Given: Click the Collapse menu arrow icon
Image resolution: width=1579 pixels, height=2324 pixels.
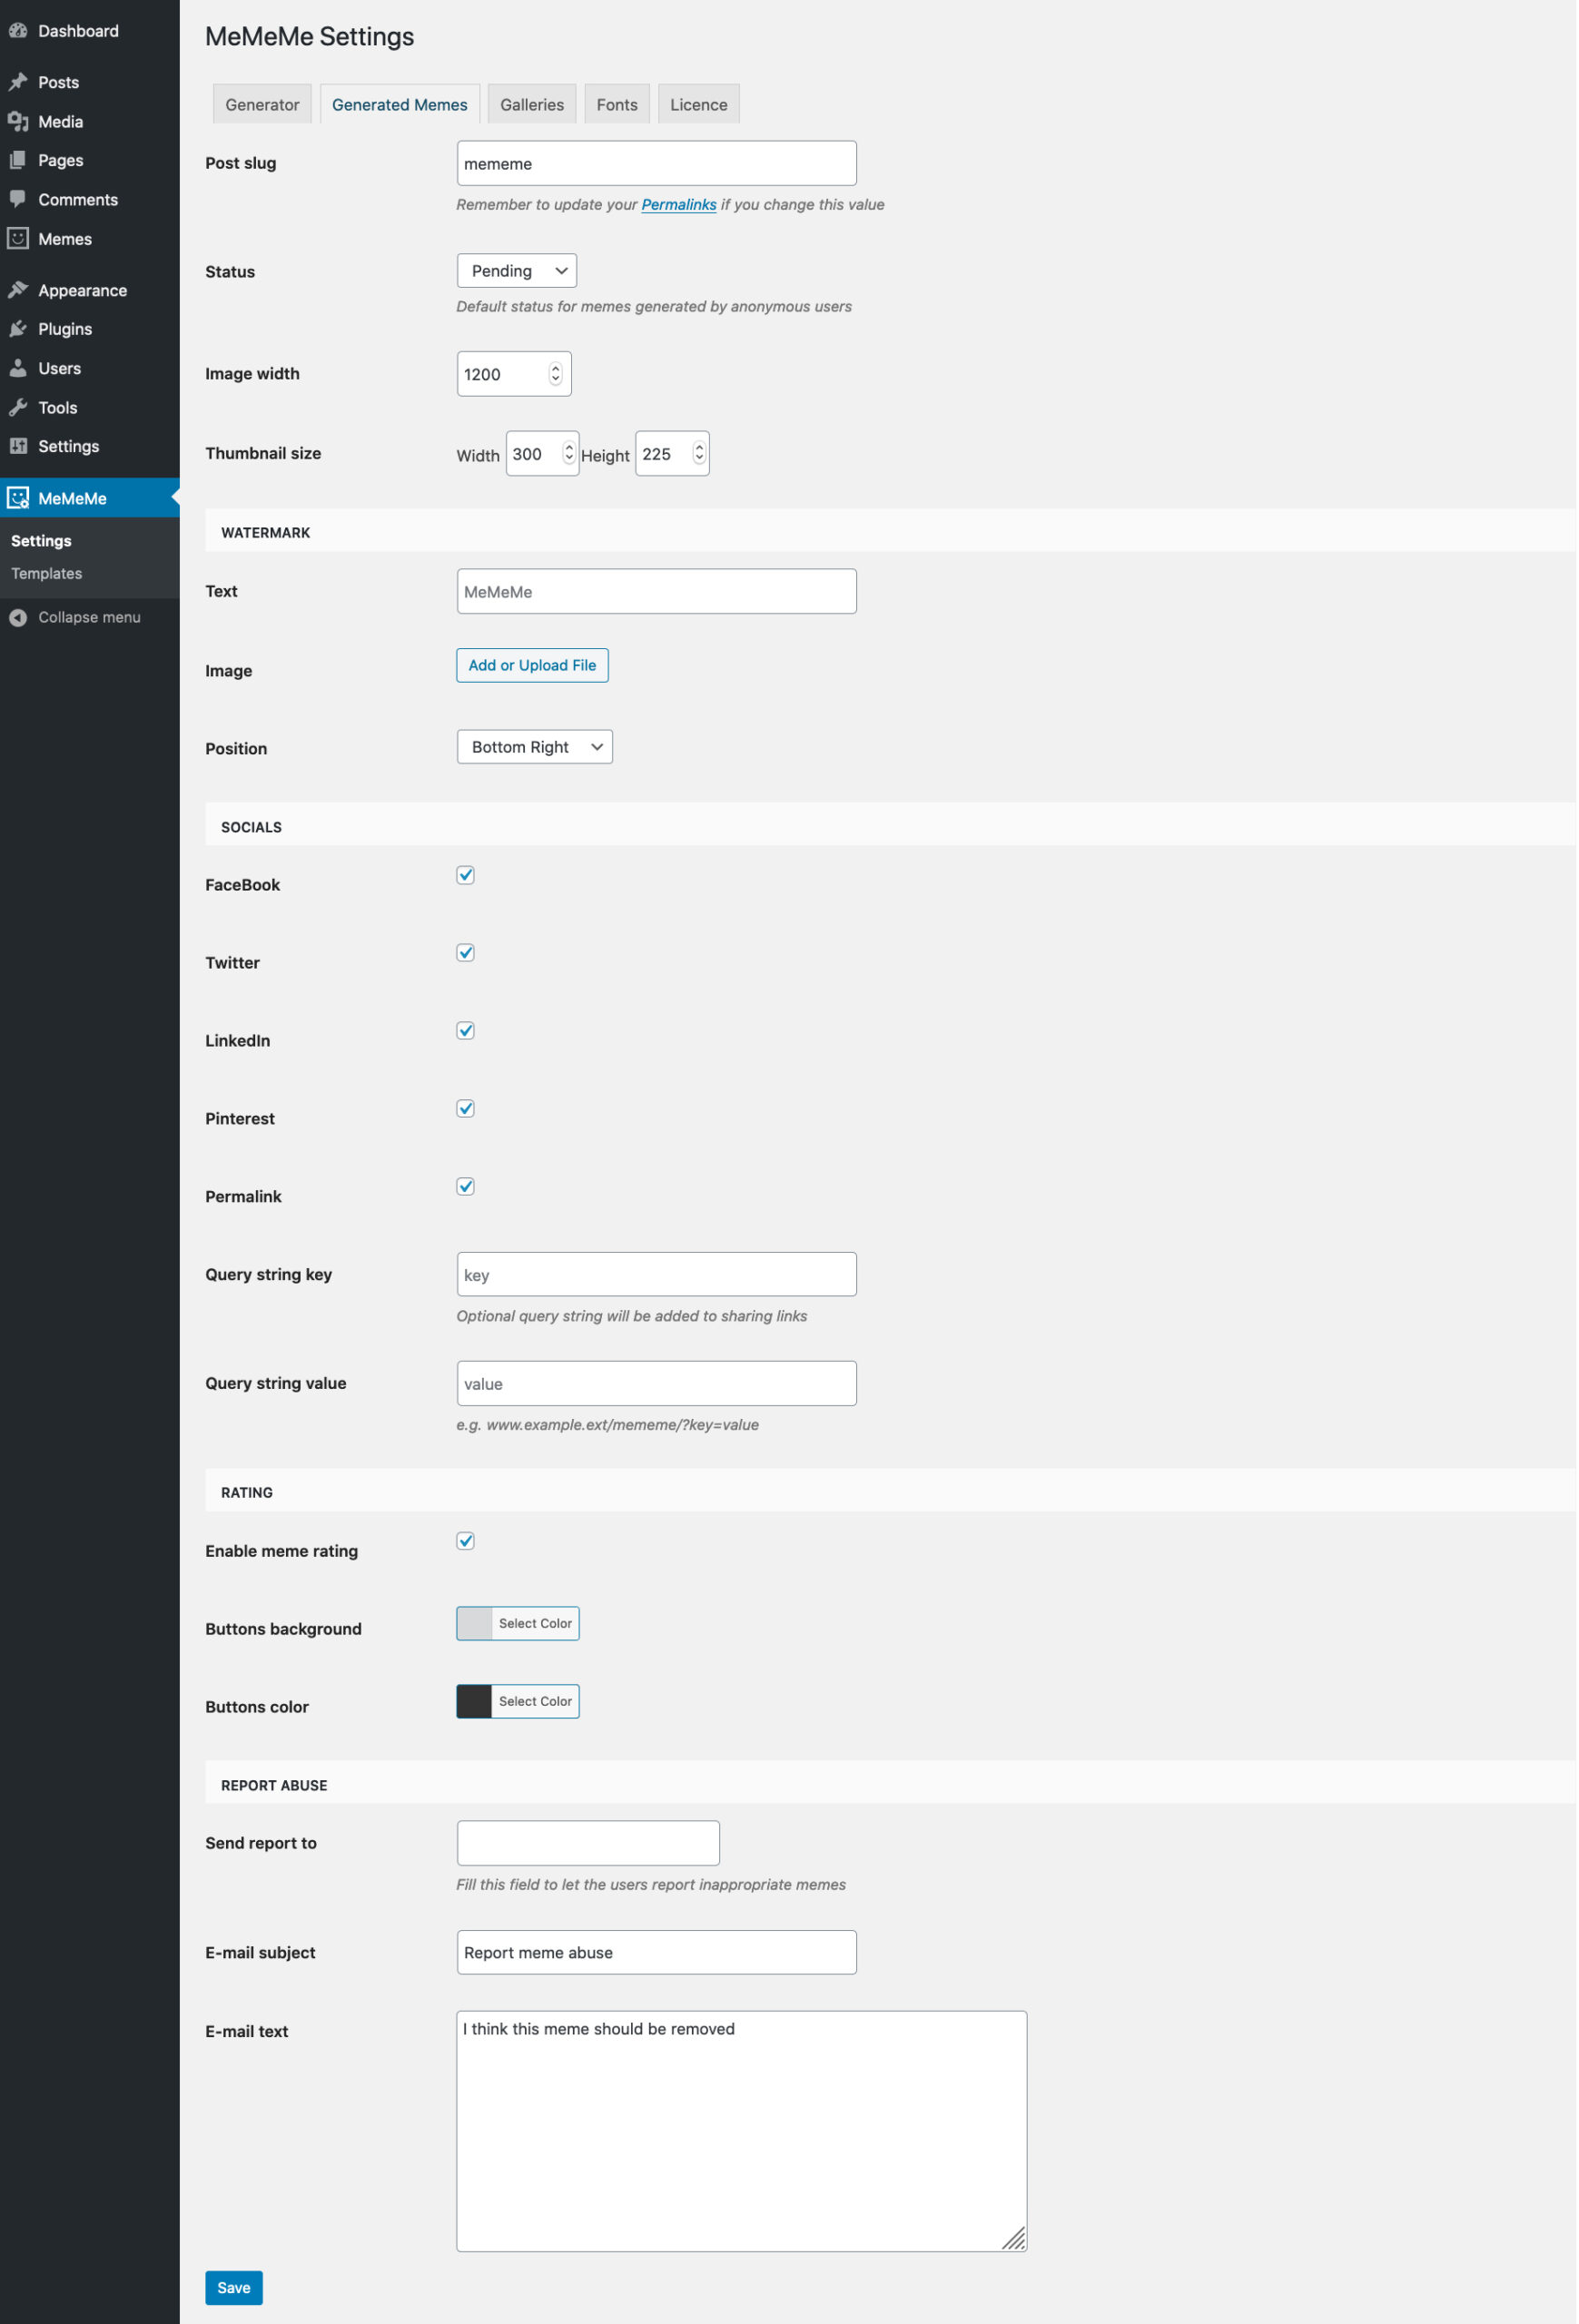Looking at the screenshot, I should point(18,618).
